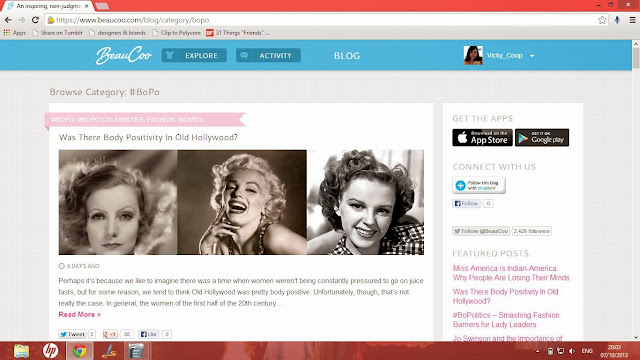
Task: Click Read More on the post
Action: [x=79, y=314]
